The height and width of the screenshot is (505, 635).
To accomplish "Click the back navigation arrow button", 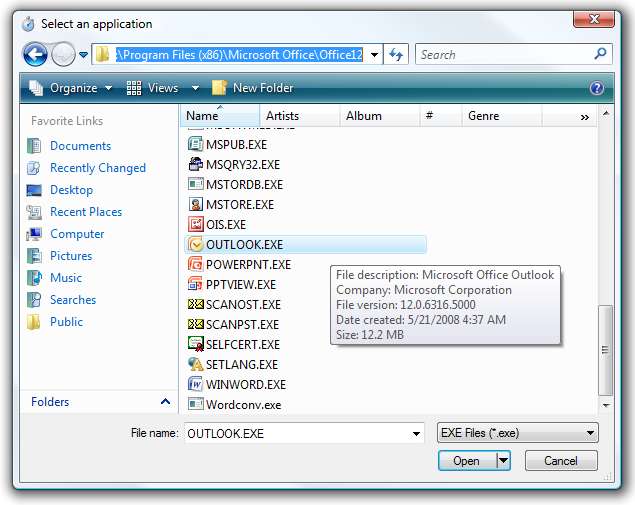I will click(35, 55).
